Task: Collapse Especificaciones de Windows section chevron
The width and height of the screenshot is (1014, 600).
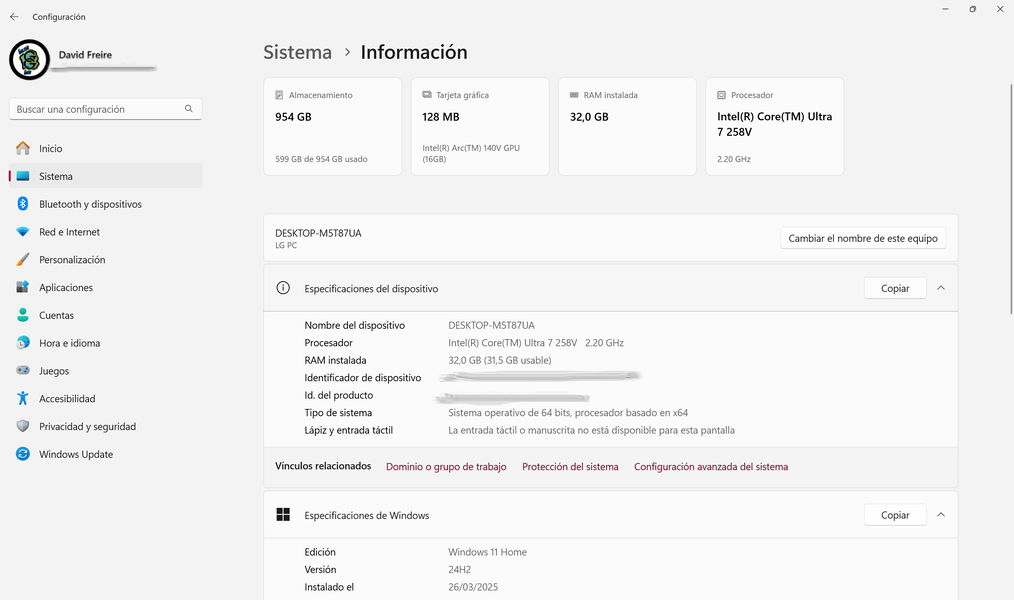Action: pos(941,515)
